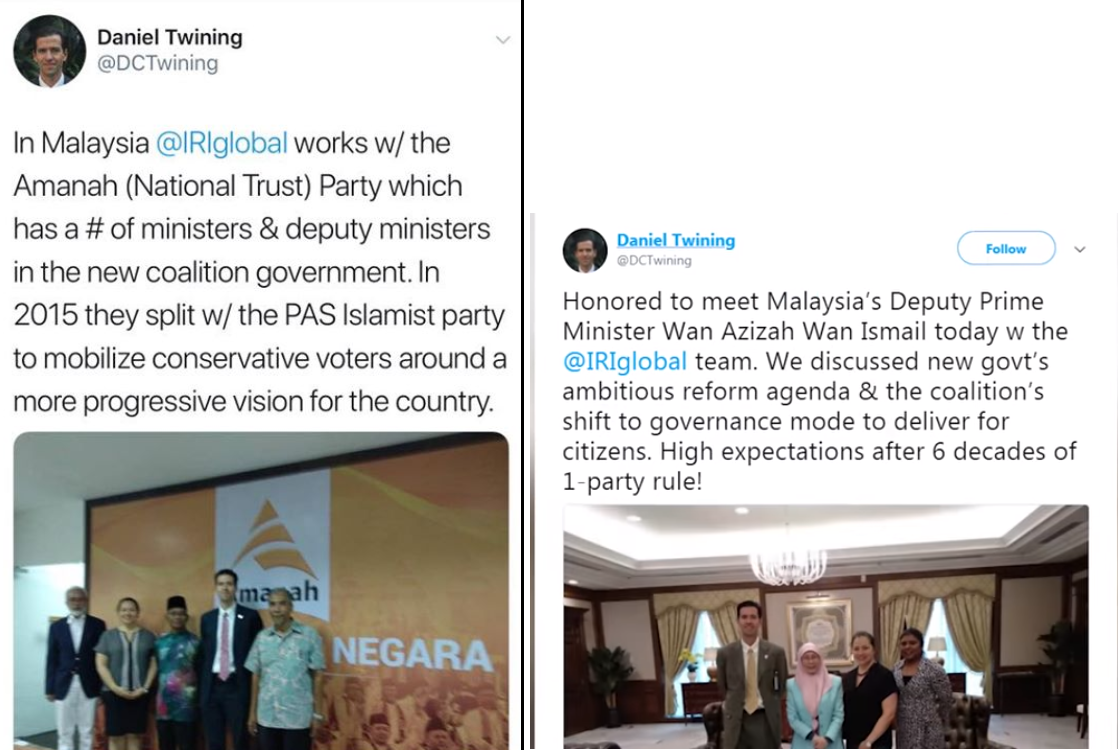Viewport: 1118px width, 750px height.
Task: Click the @DCTwining handle in right tweet
Action: pos(654,261)
